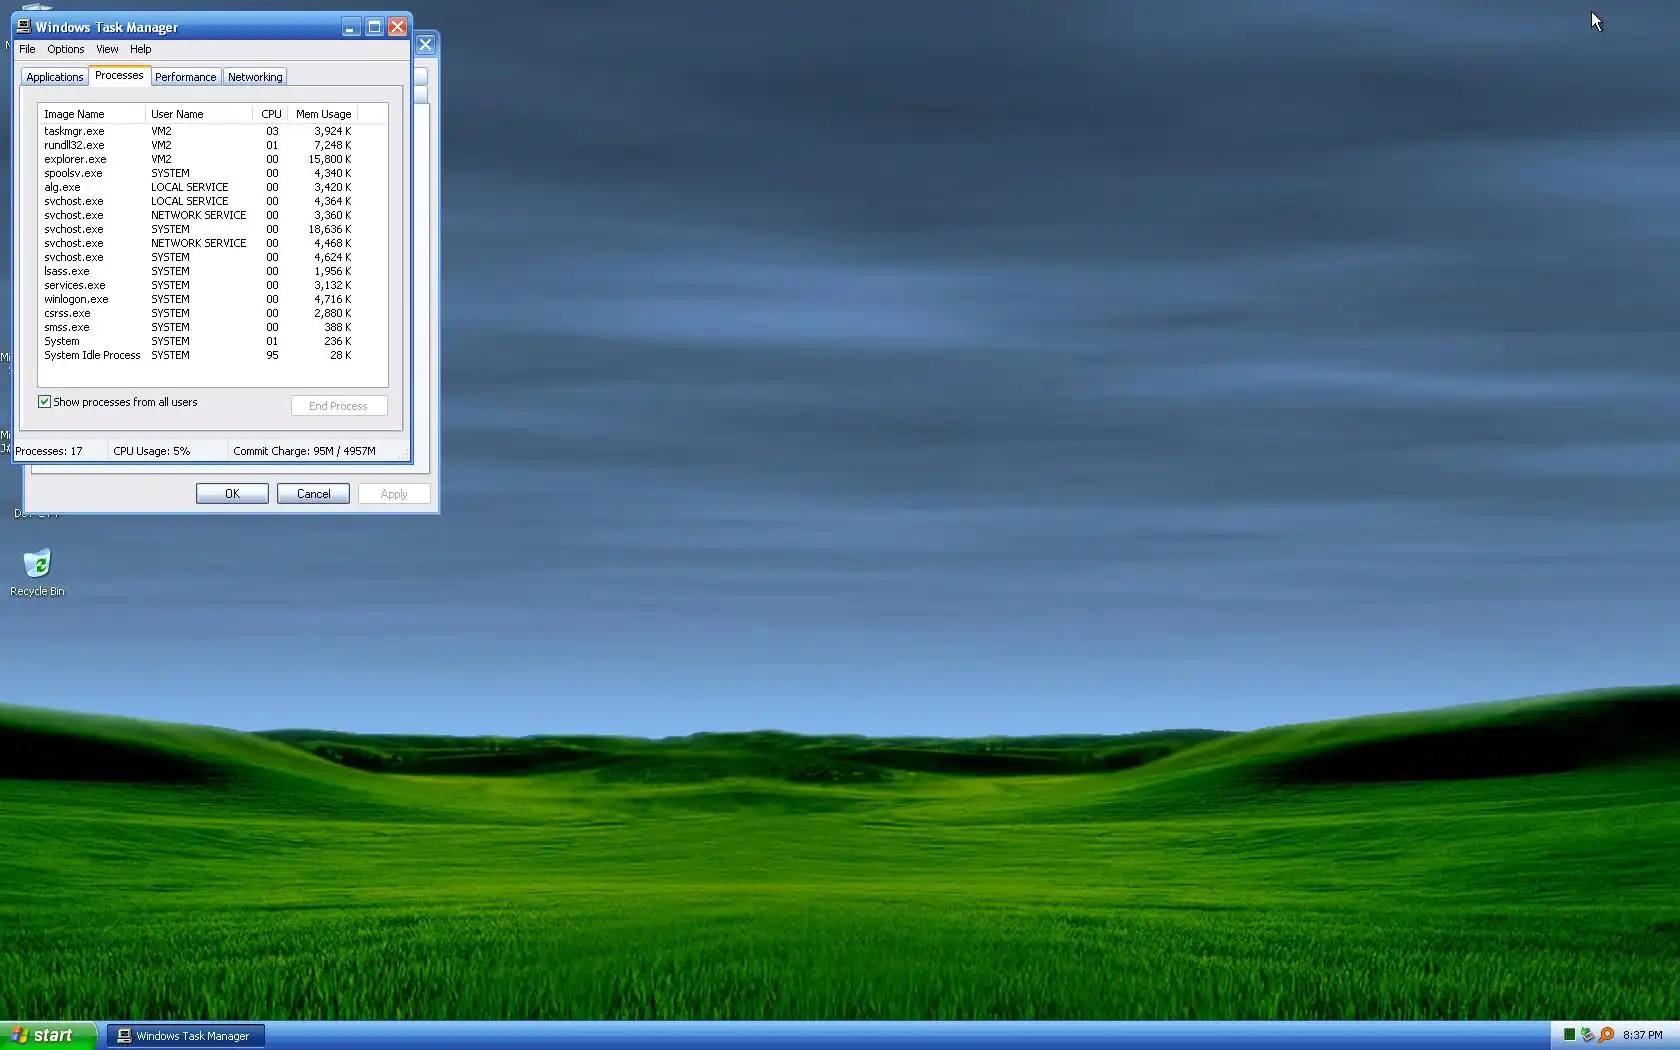Click OK in the dialog behind Task Manager
Viewport: 1680px width, 1050px height.
point(232,494)
